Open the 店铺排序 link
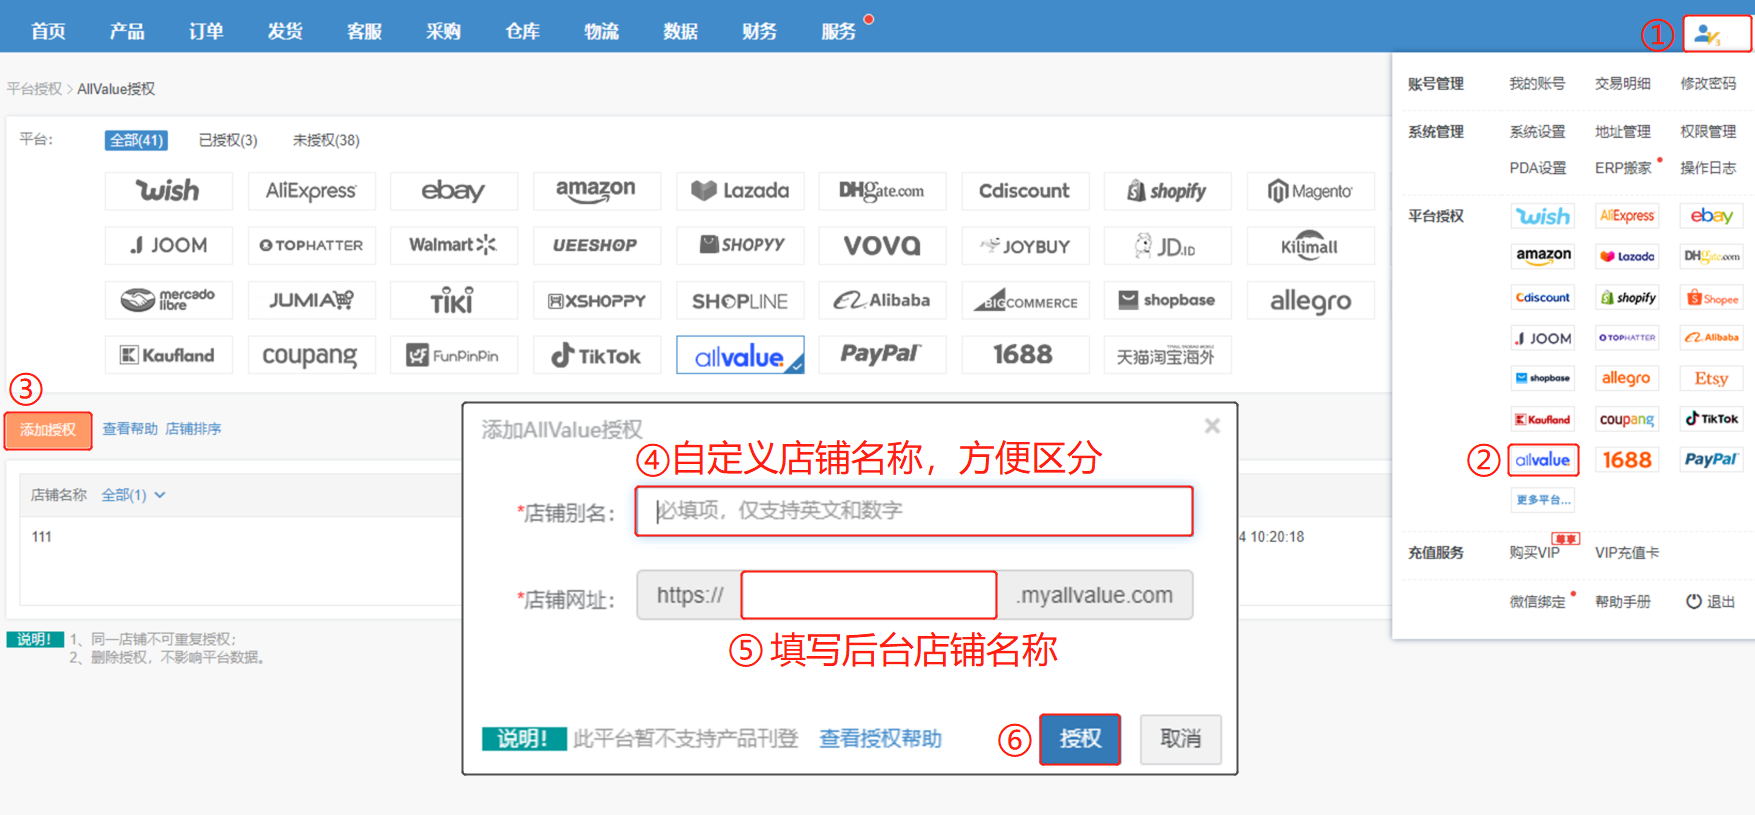This screenshot has height=815, width=1755. [x=193, y=428]
